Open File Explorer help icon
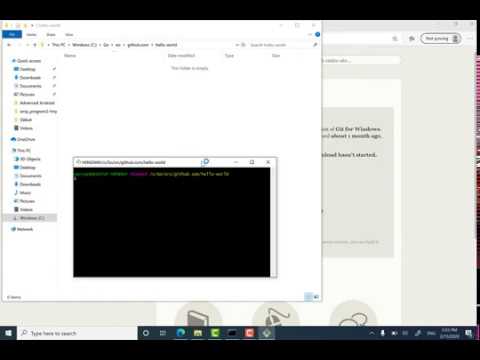The height and width of the screenshot is (360, 480). (318, 34)
